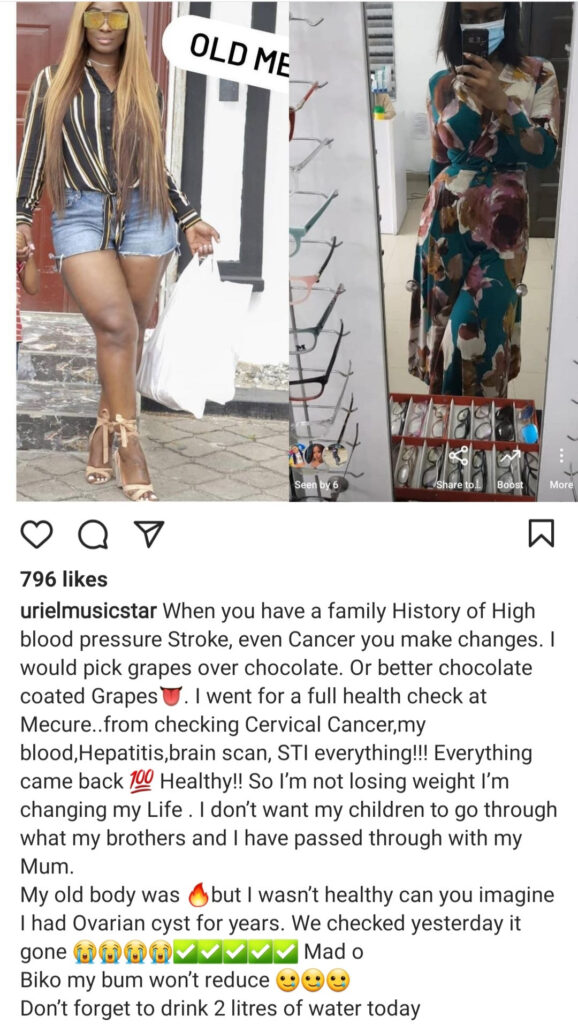Click the drink 2 litres caption line
The image size is (578, 1024).
coord(220,1008)
